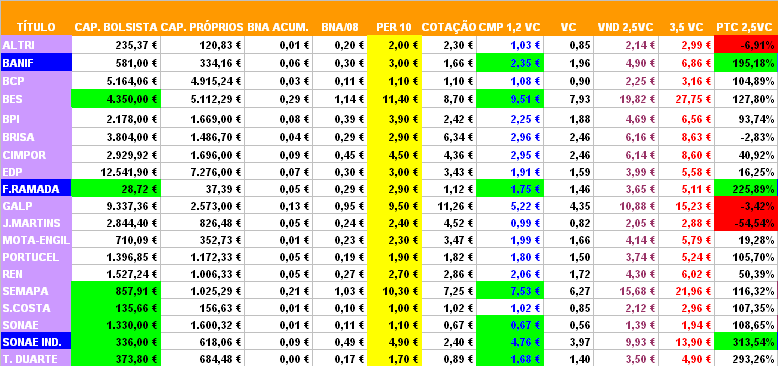Click the BCP title cell
780x370 pixels.
click(36, 81)
